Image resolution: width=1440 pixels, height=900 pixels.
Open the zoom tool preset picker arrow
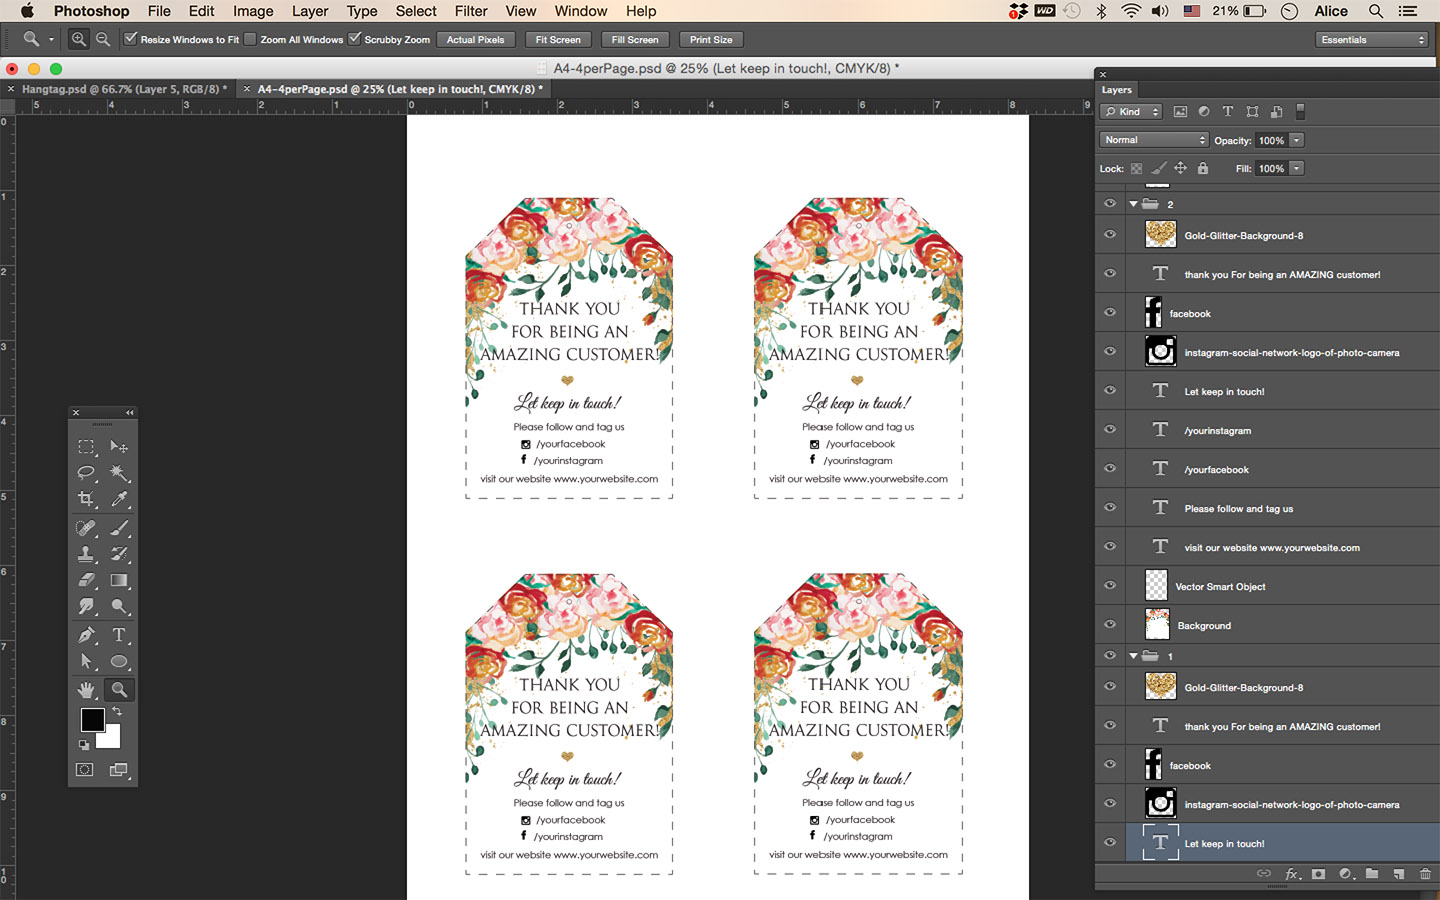[x=51, y=40]
